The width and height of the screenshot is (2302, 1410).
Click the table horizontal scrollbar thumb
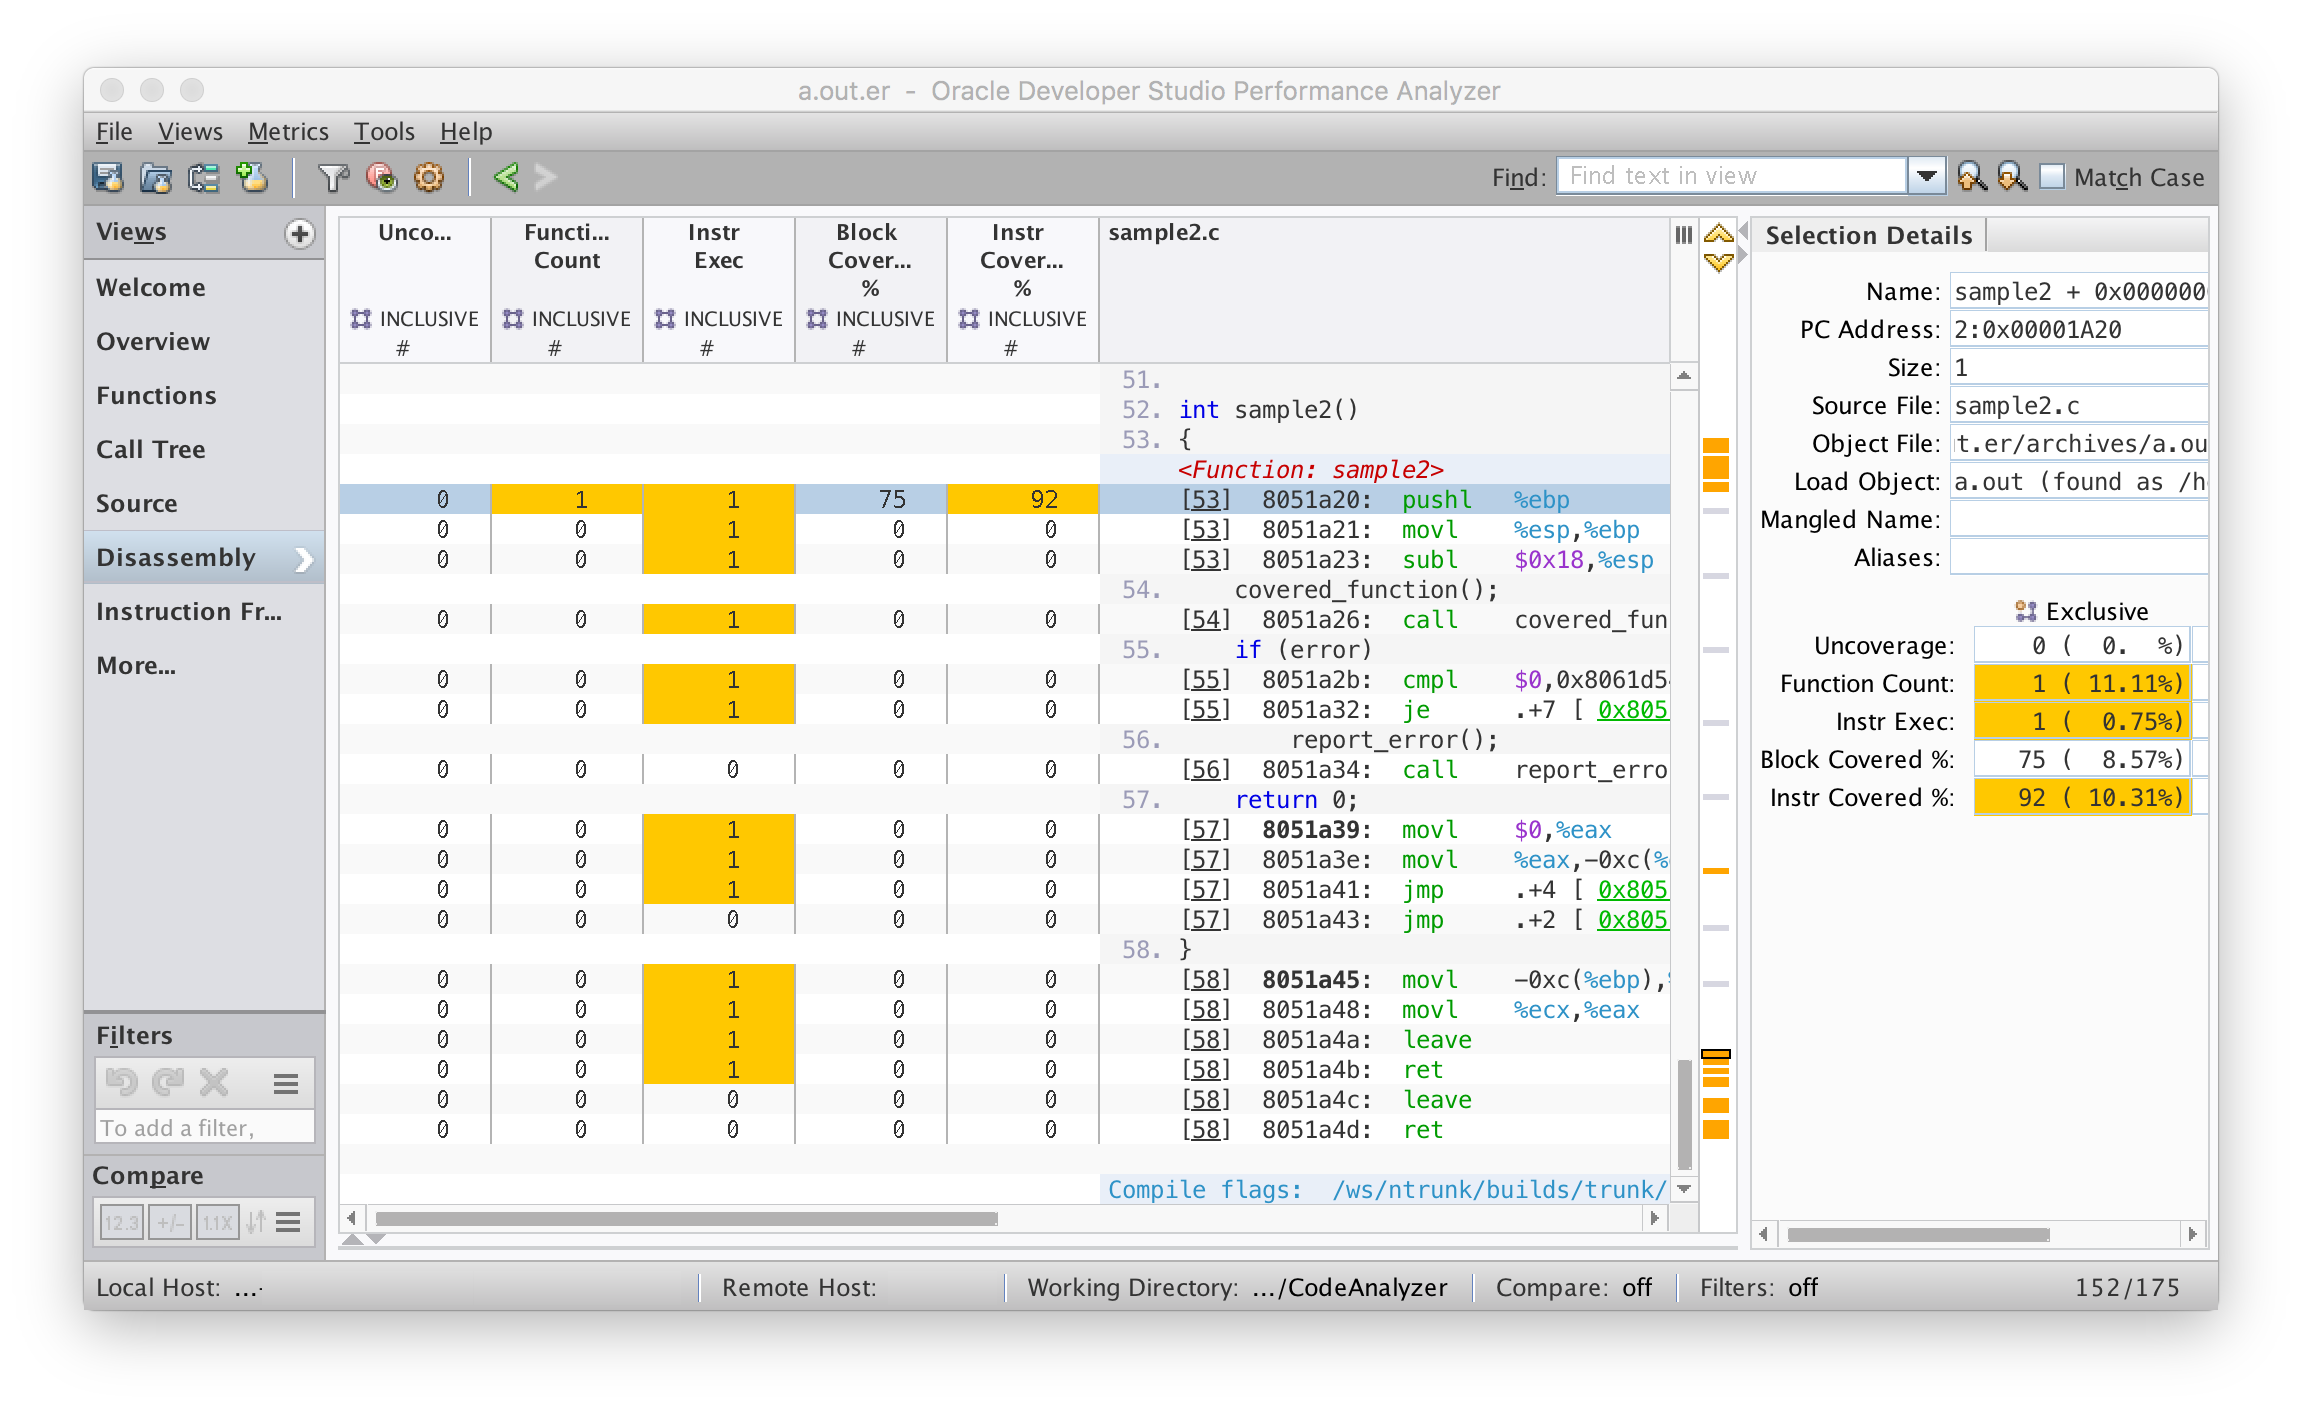686,1219
